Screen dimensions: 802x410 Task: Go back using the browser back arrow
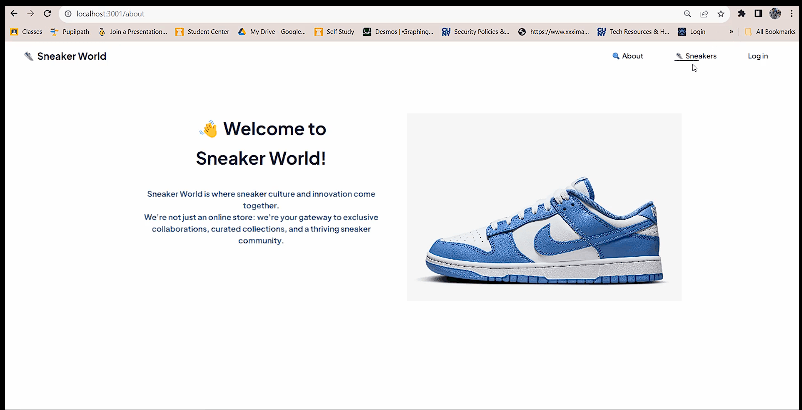14,14
